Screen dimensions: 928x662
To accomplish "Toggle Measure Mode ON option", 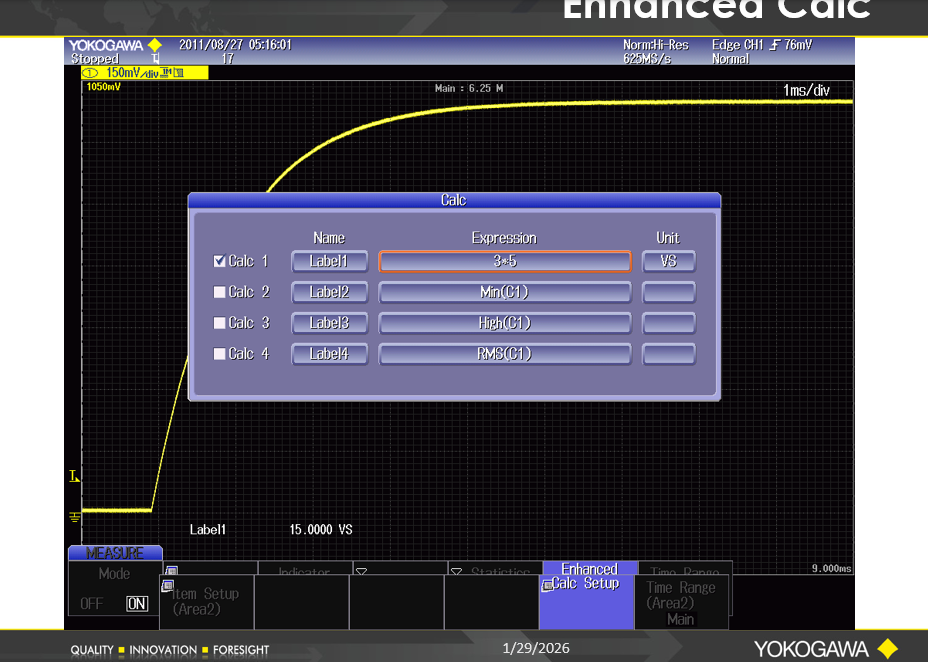I will [x=137, y=604].
